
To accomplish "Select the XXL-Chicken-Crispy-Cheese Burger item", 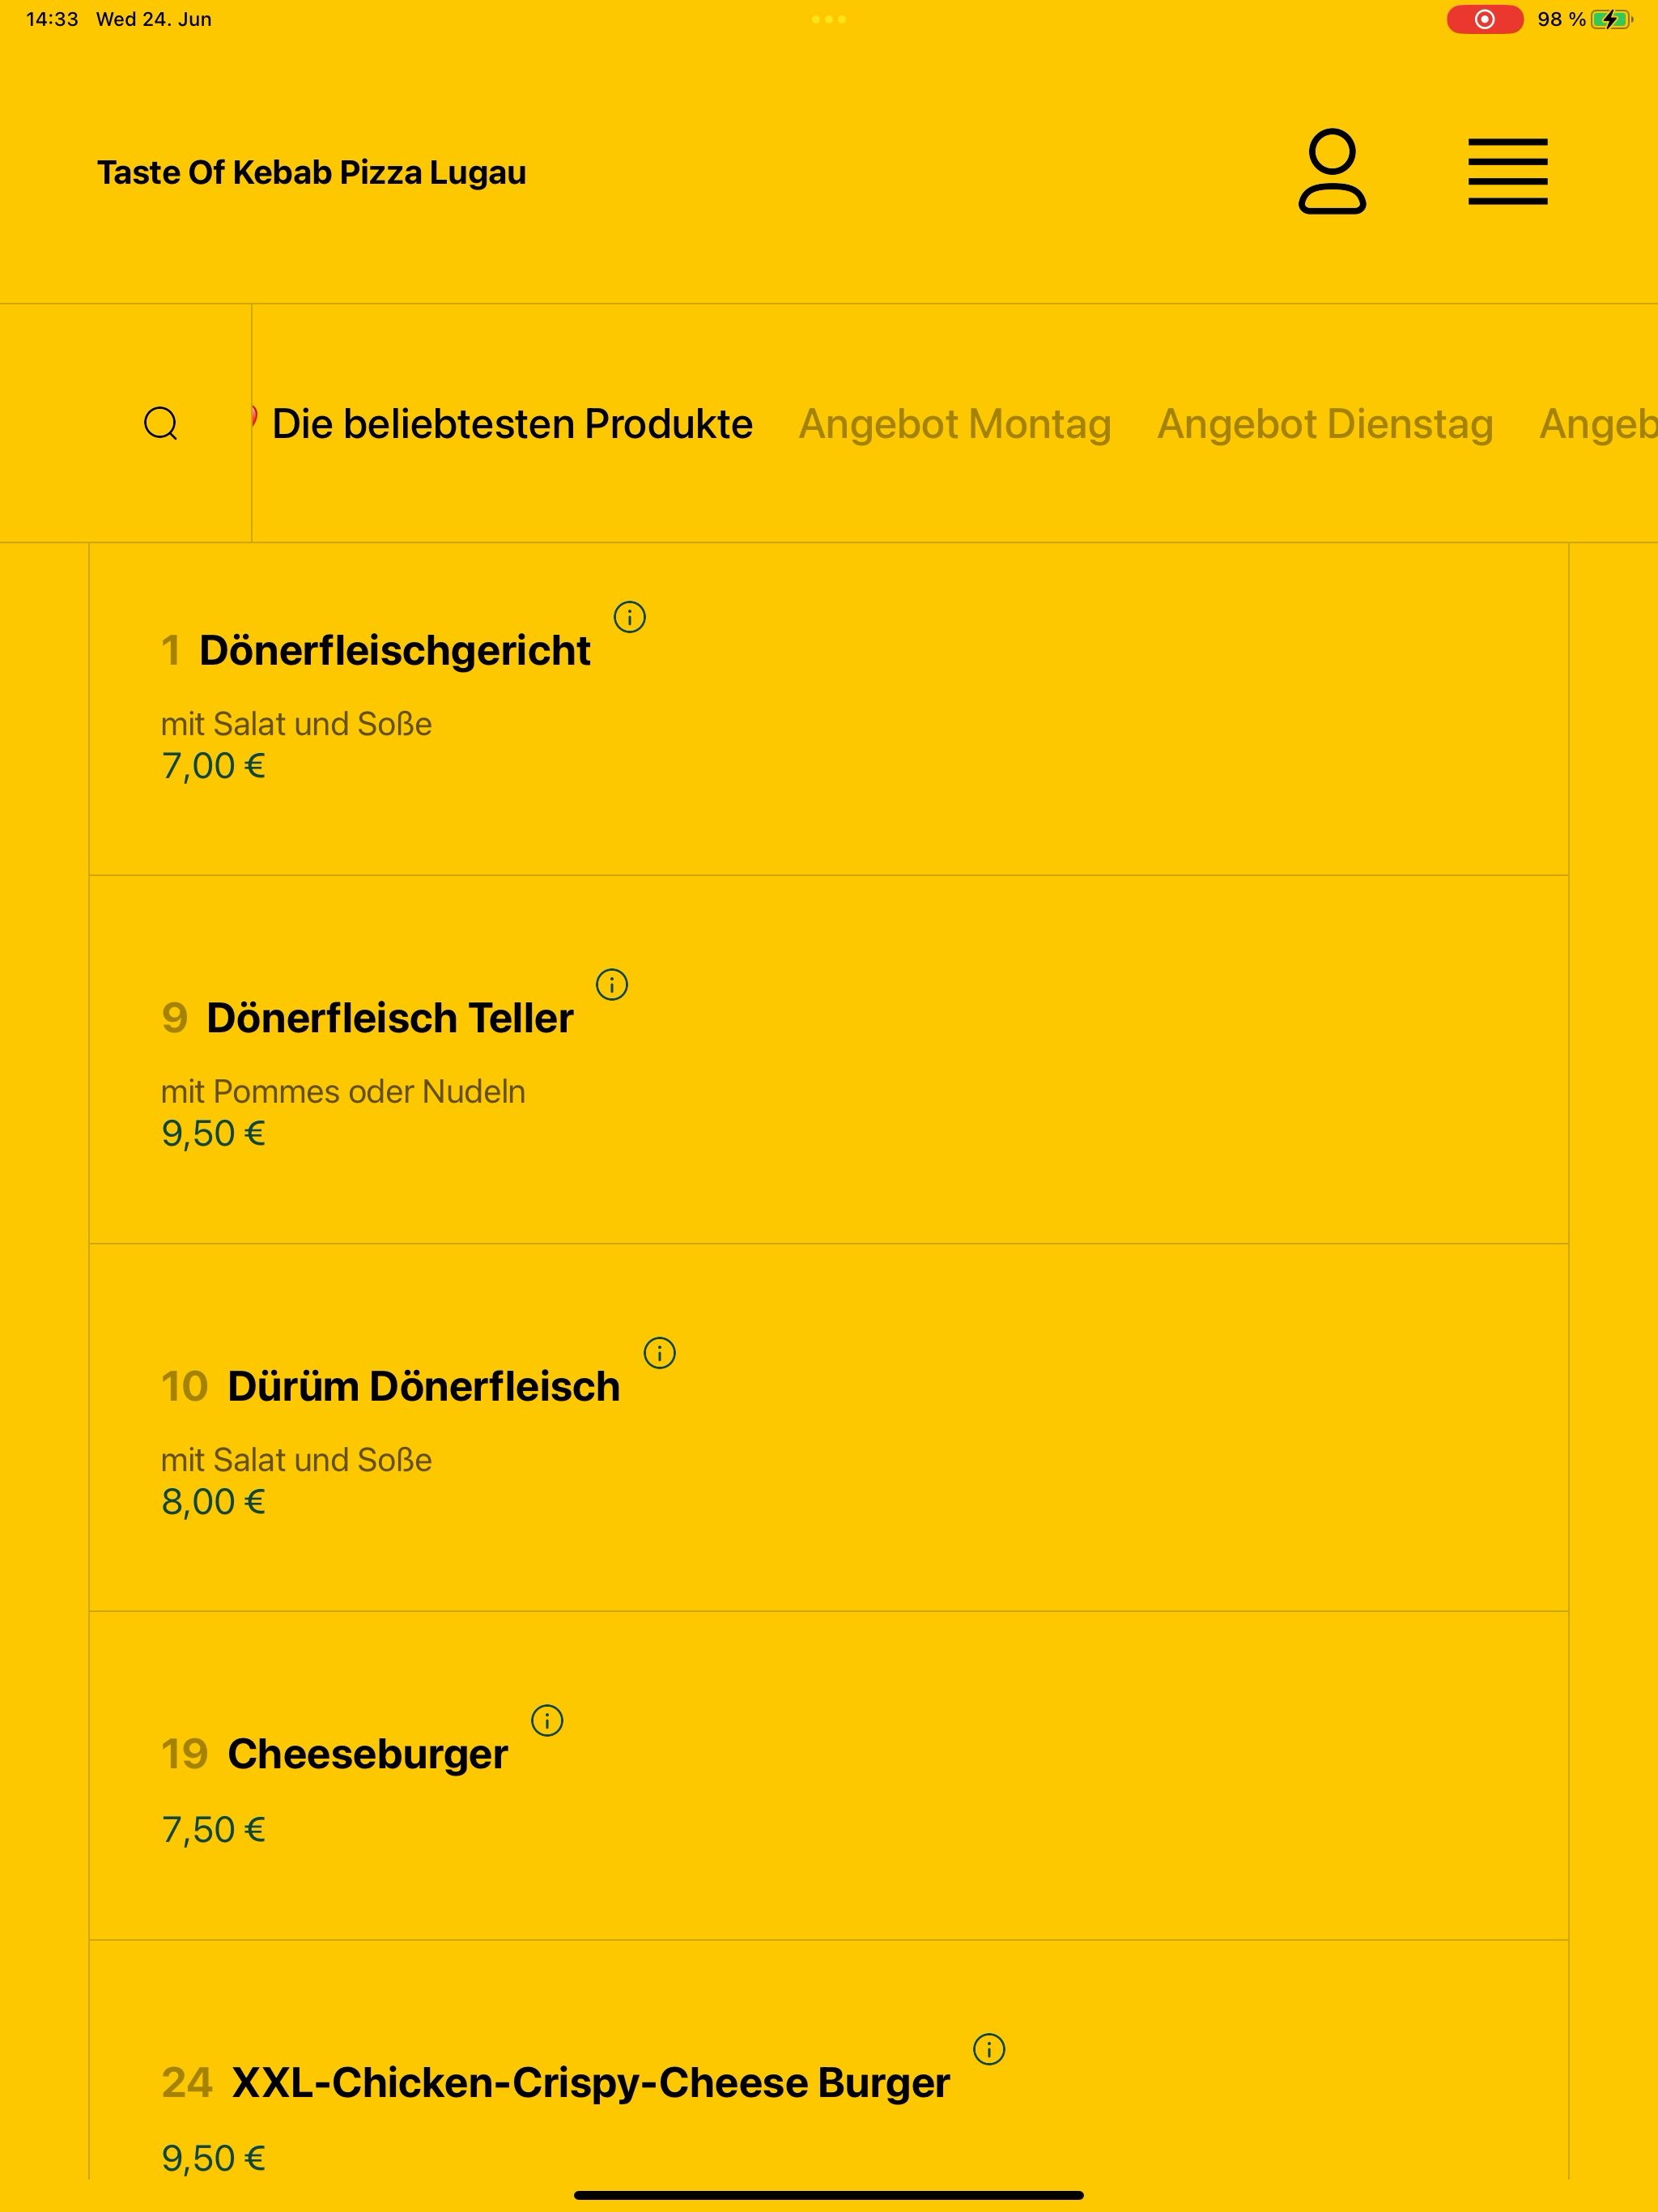I will point(829,2061).
